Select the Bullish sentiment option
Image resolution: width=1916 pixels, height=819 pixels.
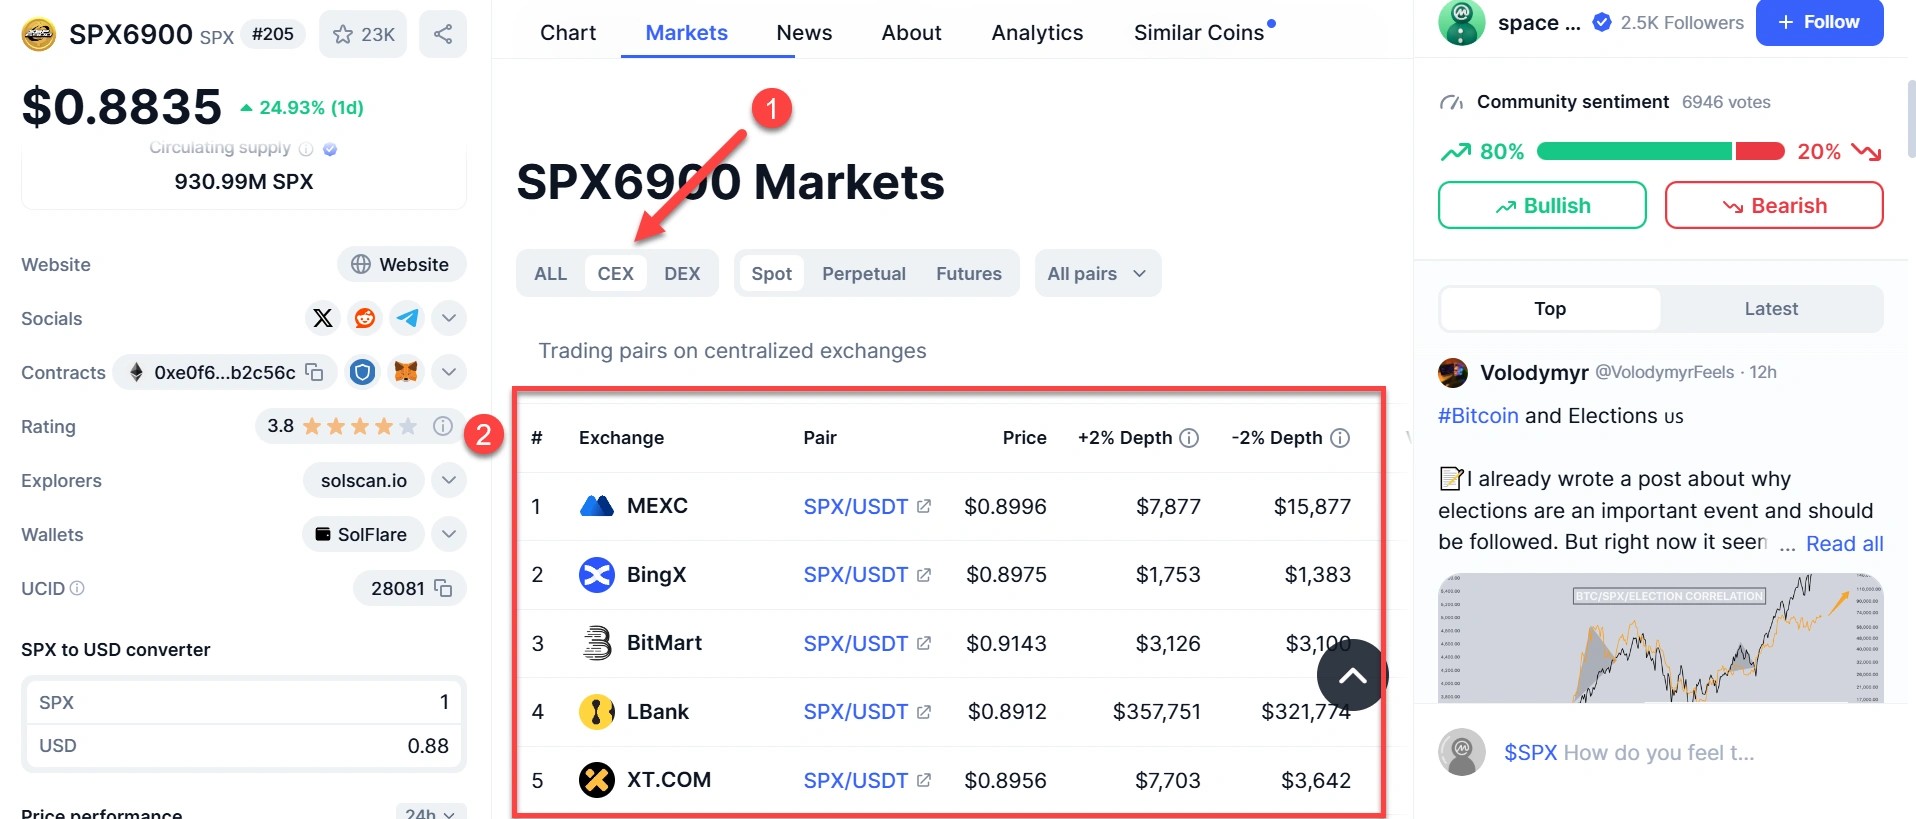click(1541, 205)
